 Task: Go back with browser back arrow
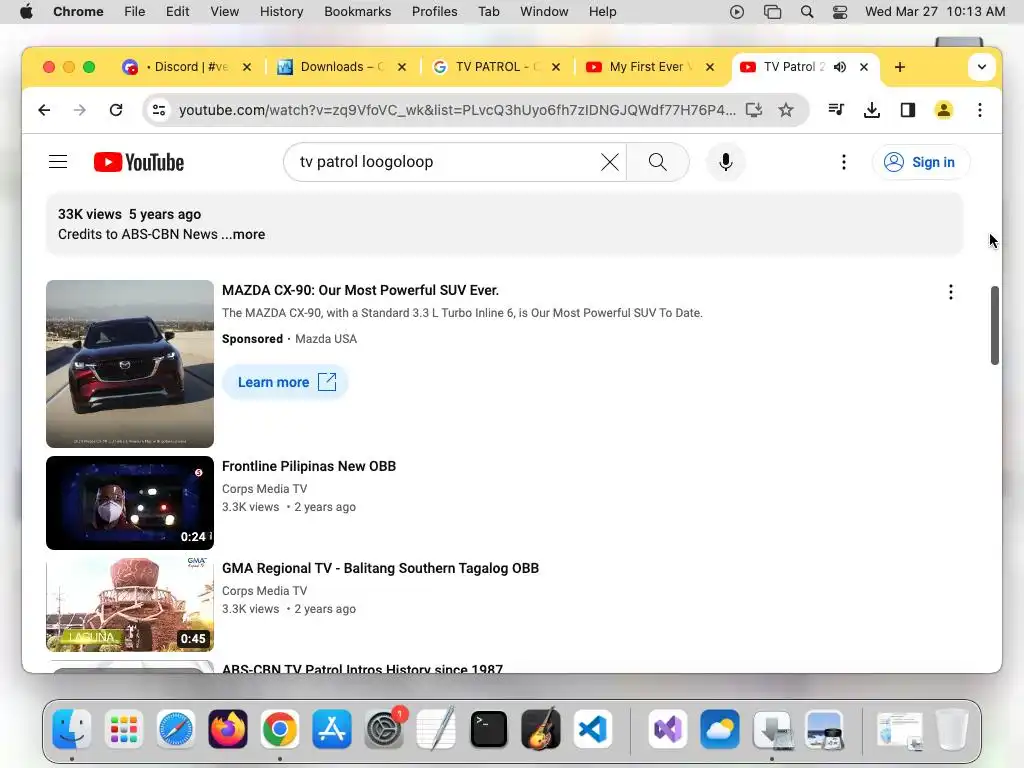(44, 110)
